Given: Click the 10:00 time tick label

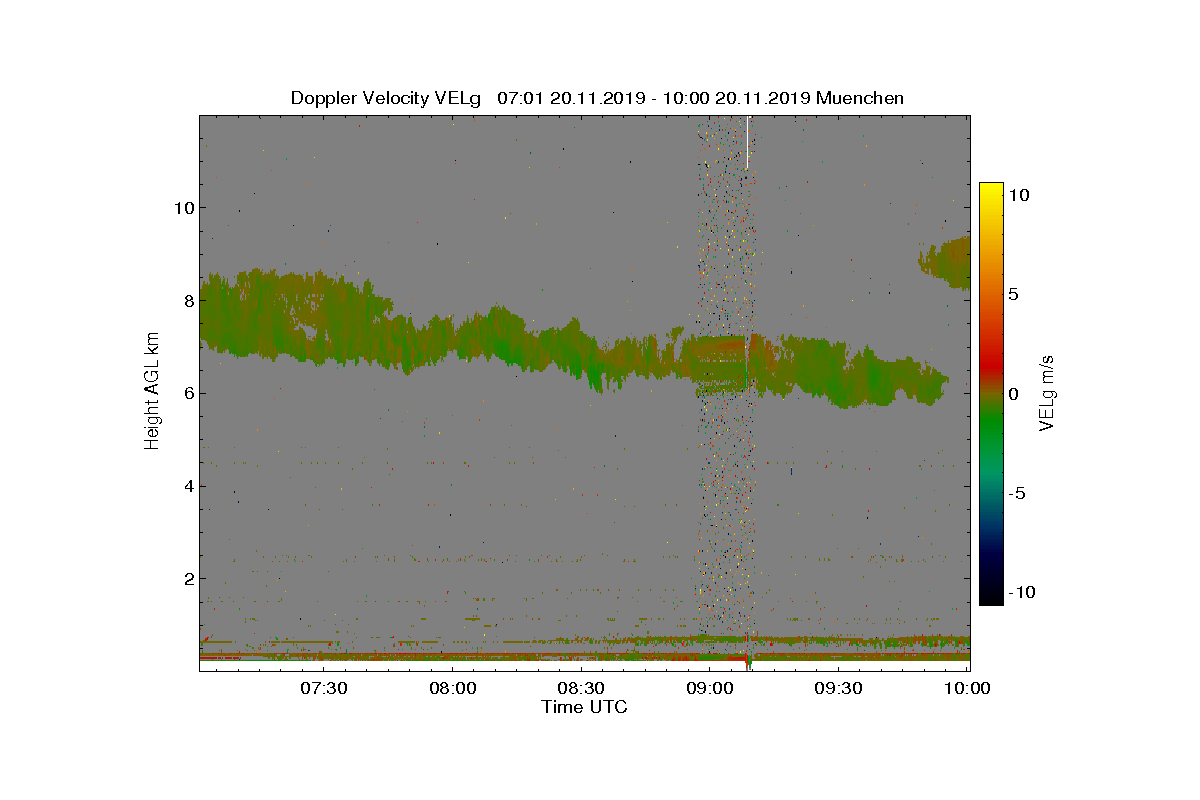Looking at the screenshot, I should coord(968,689).
